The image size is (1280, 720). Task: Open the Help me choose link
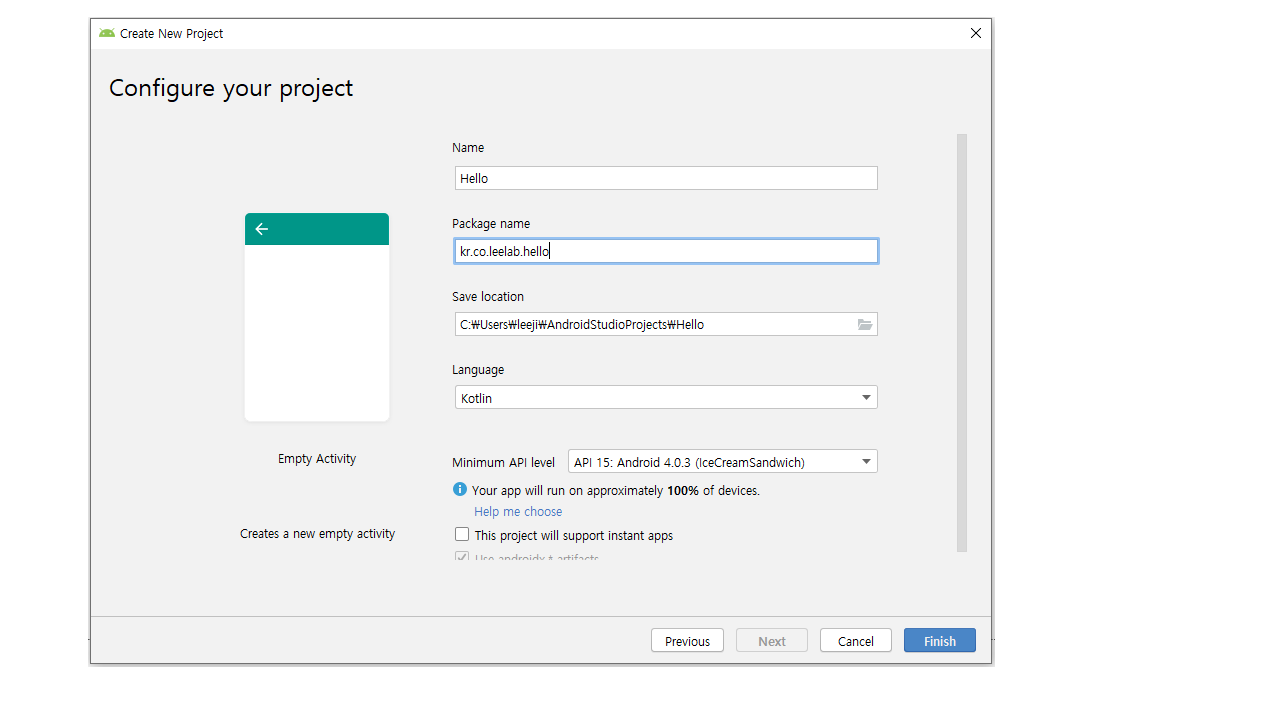coord(518,512)
